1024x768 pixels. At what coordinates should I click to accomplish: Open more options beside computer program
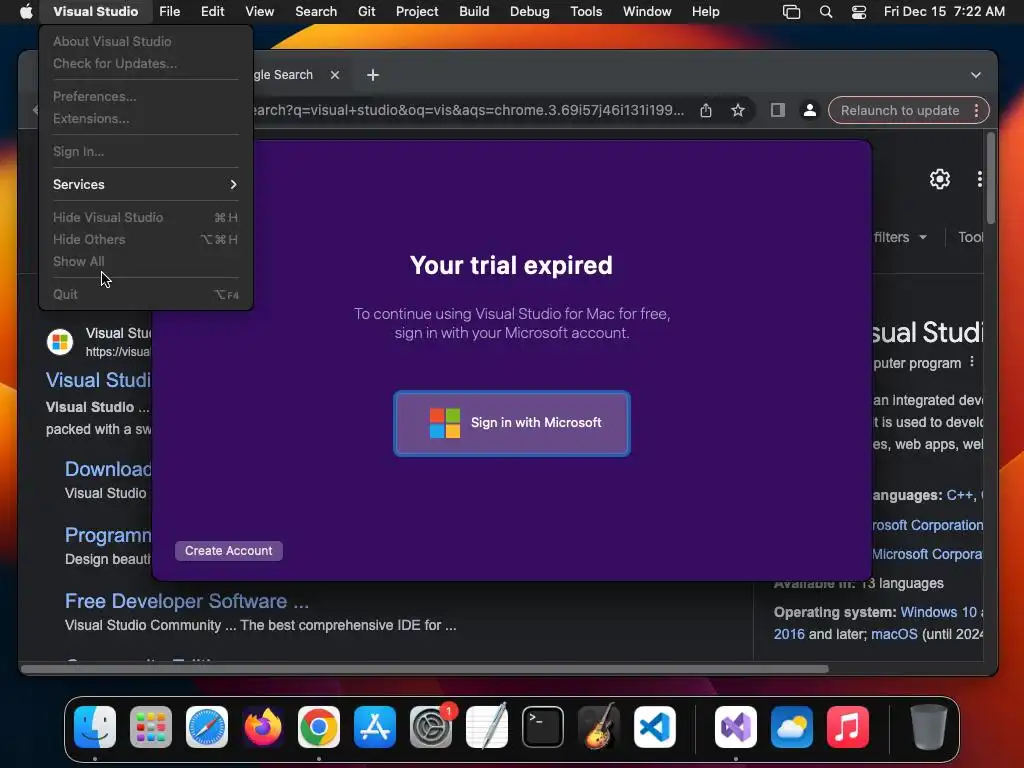(972, 362)
